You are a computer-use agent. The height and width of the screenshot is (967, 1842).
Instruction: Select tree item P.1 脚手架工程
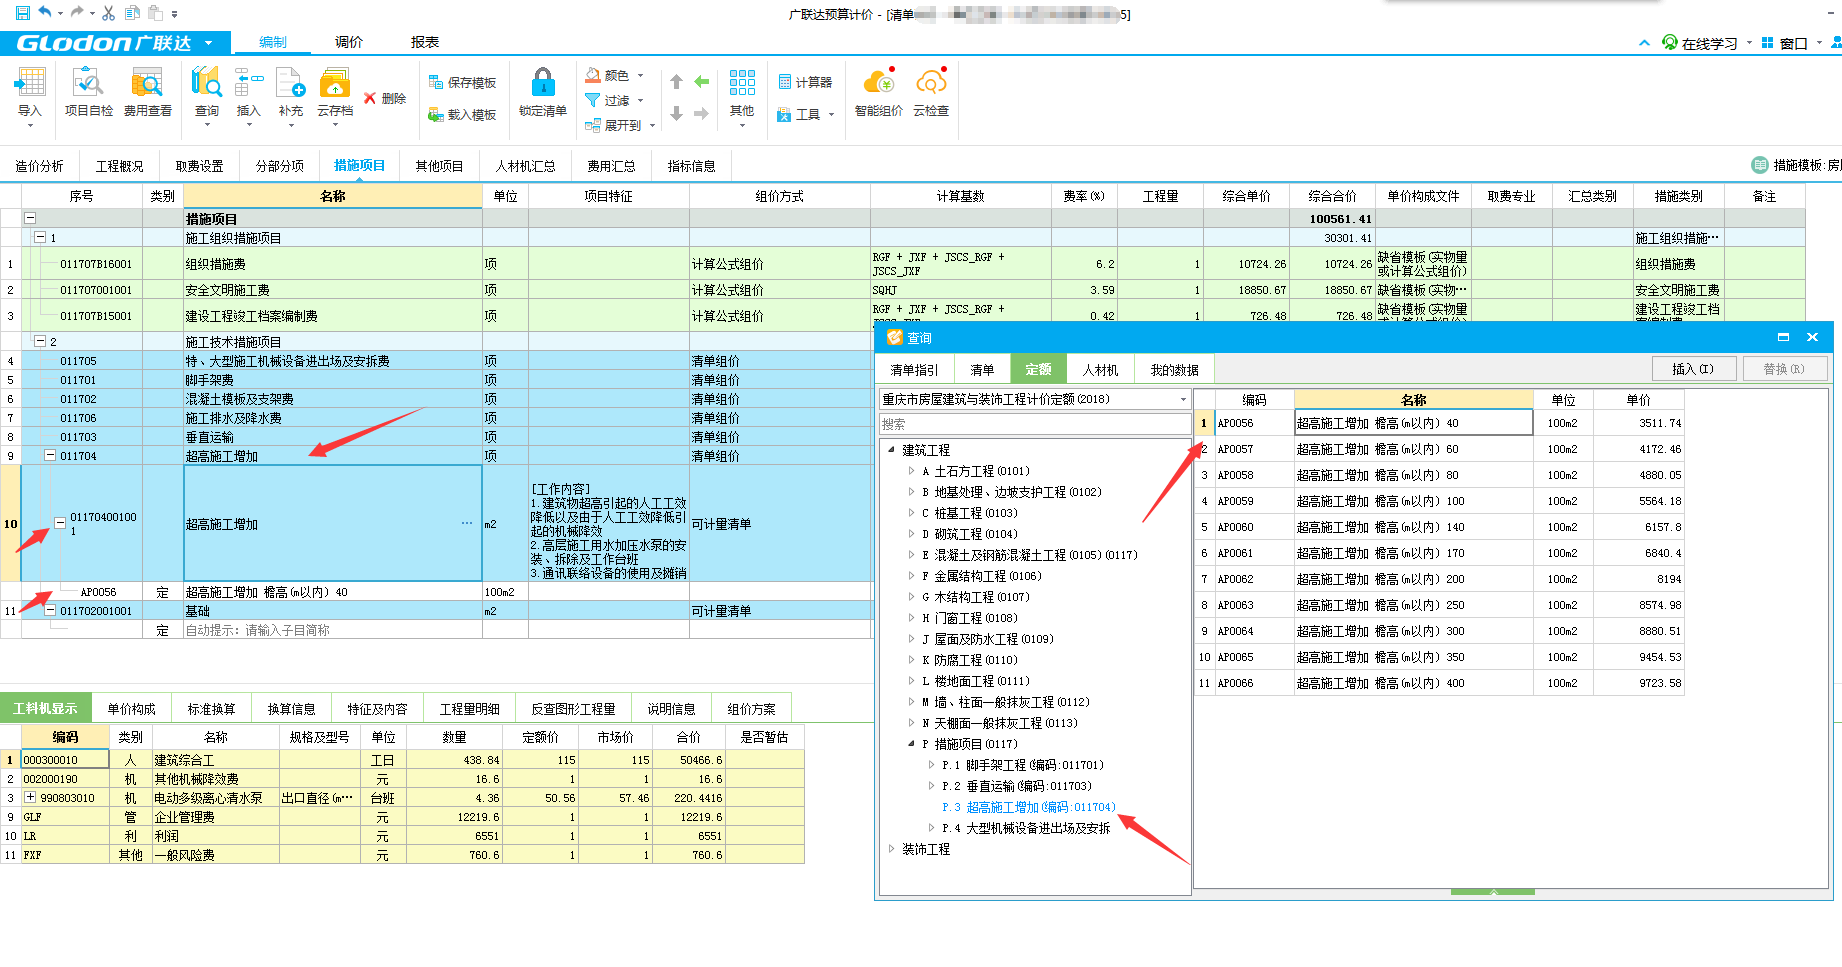[x=1023, y=765]
